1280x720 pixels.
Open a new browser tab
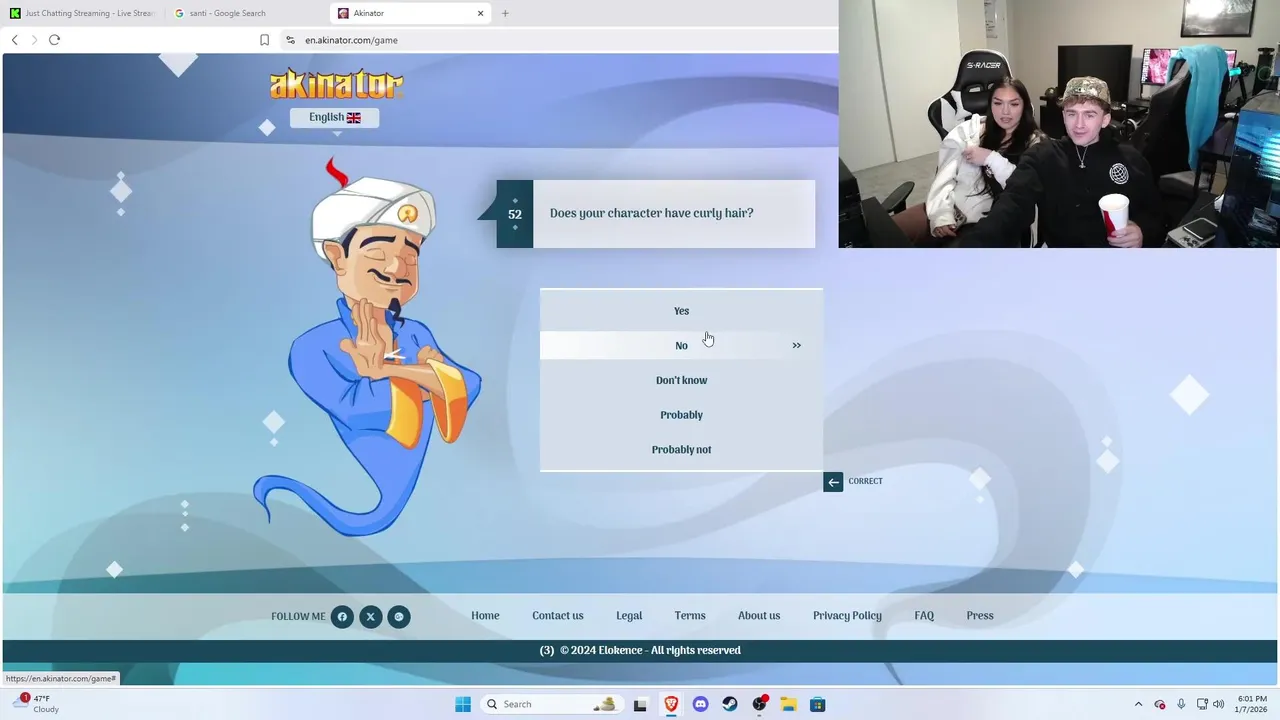click(505, 13)
